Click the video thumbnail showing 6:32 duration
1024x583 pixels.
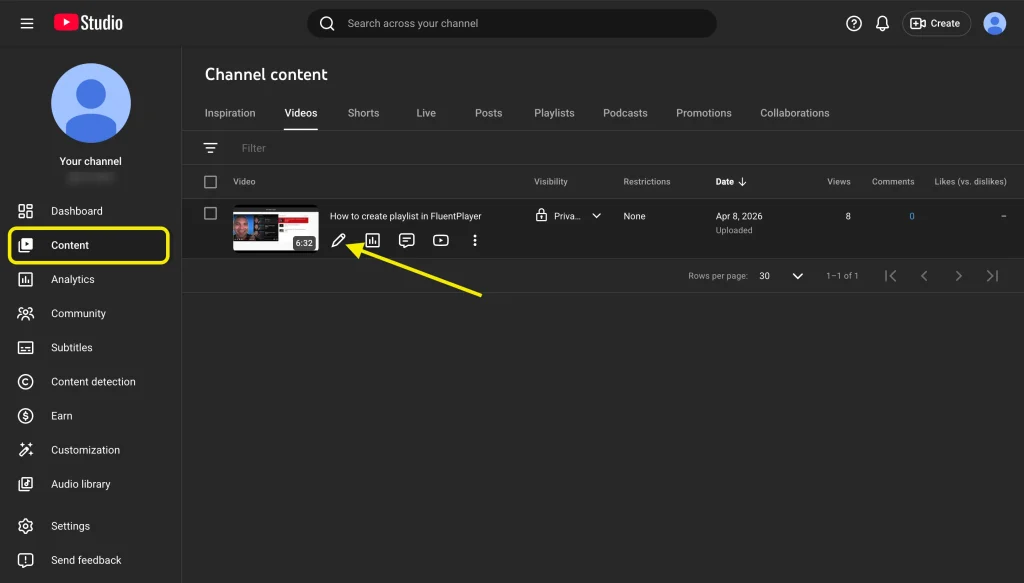click(276, 228)
